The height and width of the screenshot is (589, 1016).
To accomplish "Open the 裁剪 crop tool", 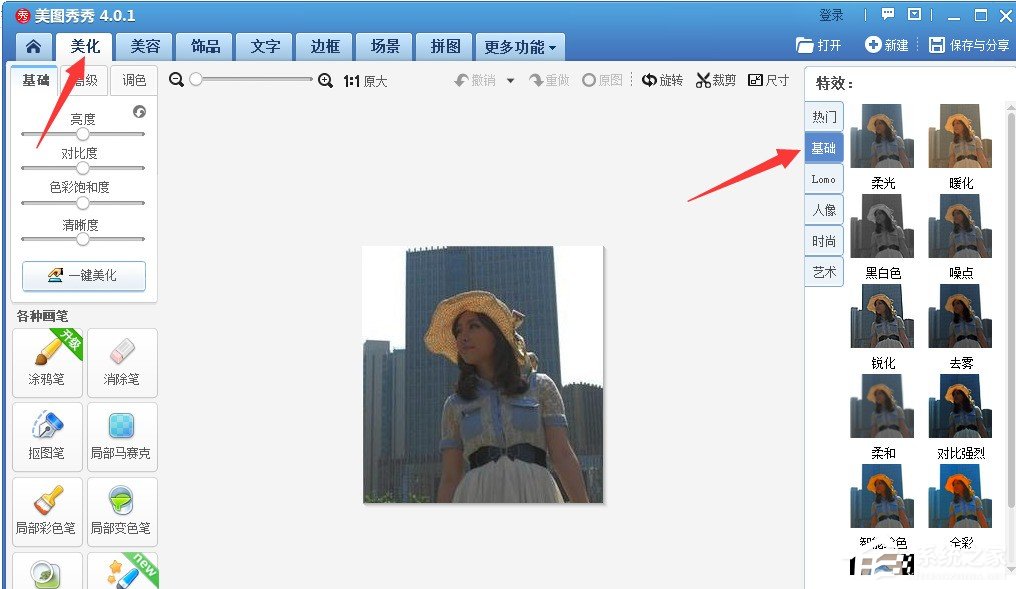I will click(716, 80).
